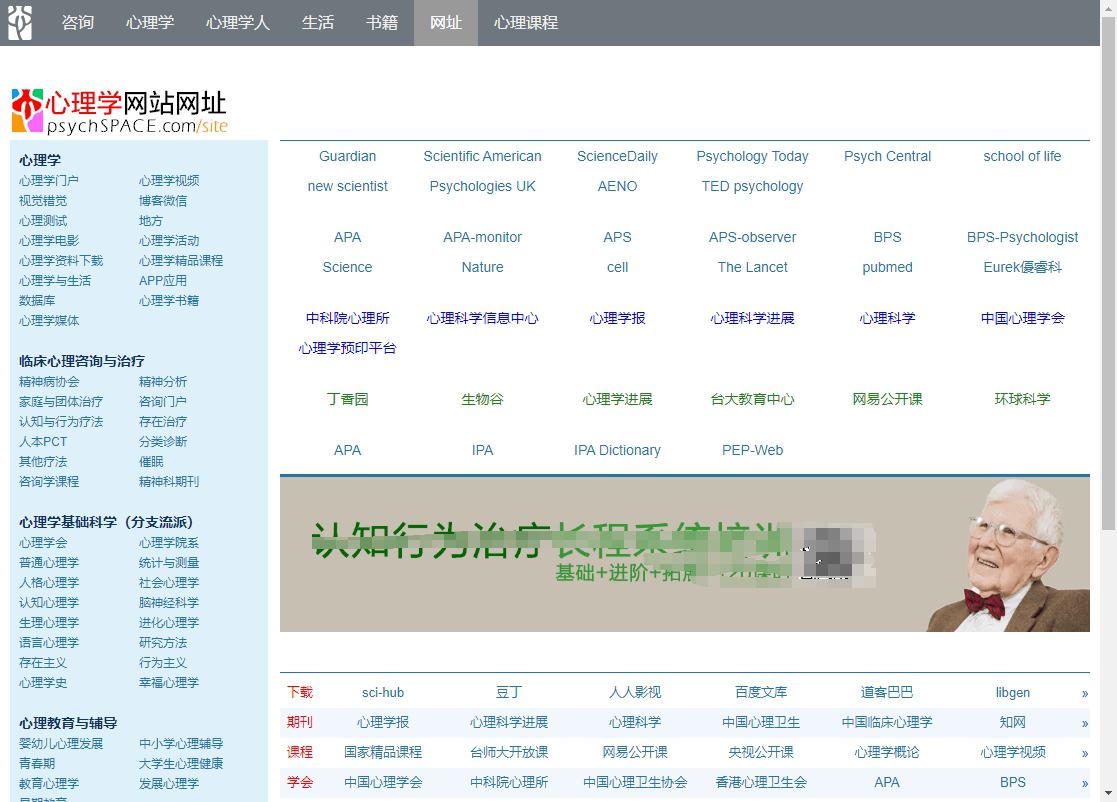Open APP应用 sidebar link
The width and height of the screenshot is (1117, 802).
[x=162, y=281]
